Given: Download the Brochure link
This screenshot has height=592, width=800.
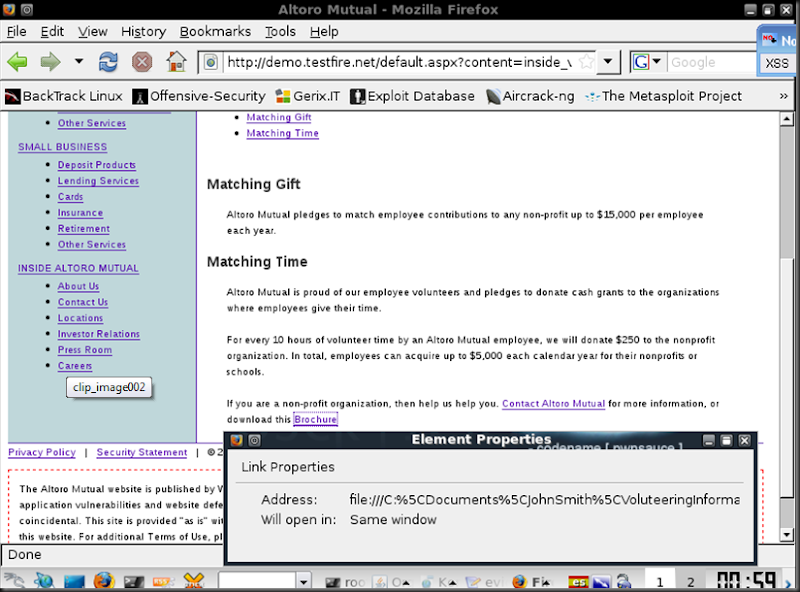Looking at the screenshot, I should click(315, 420).
